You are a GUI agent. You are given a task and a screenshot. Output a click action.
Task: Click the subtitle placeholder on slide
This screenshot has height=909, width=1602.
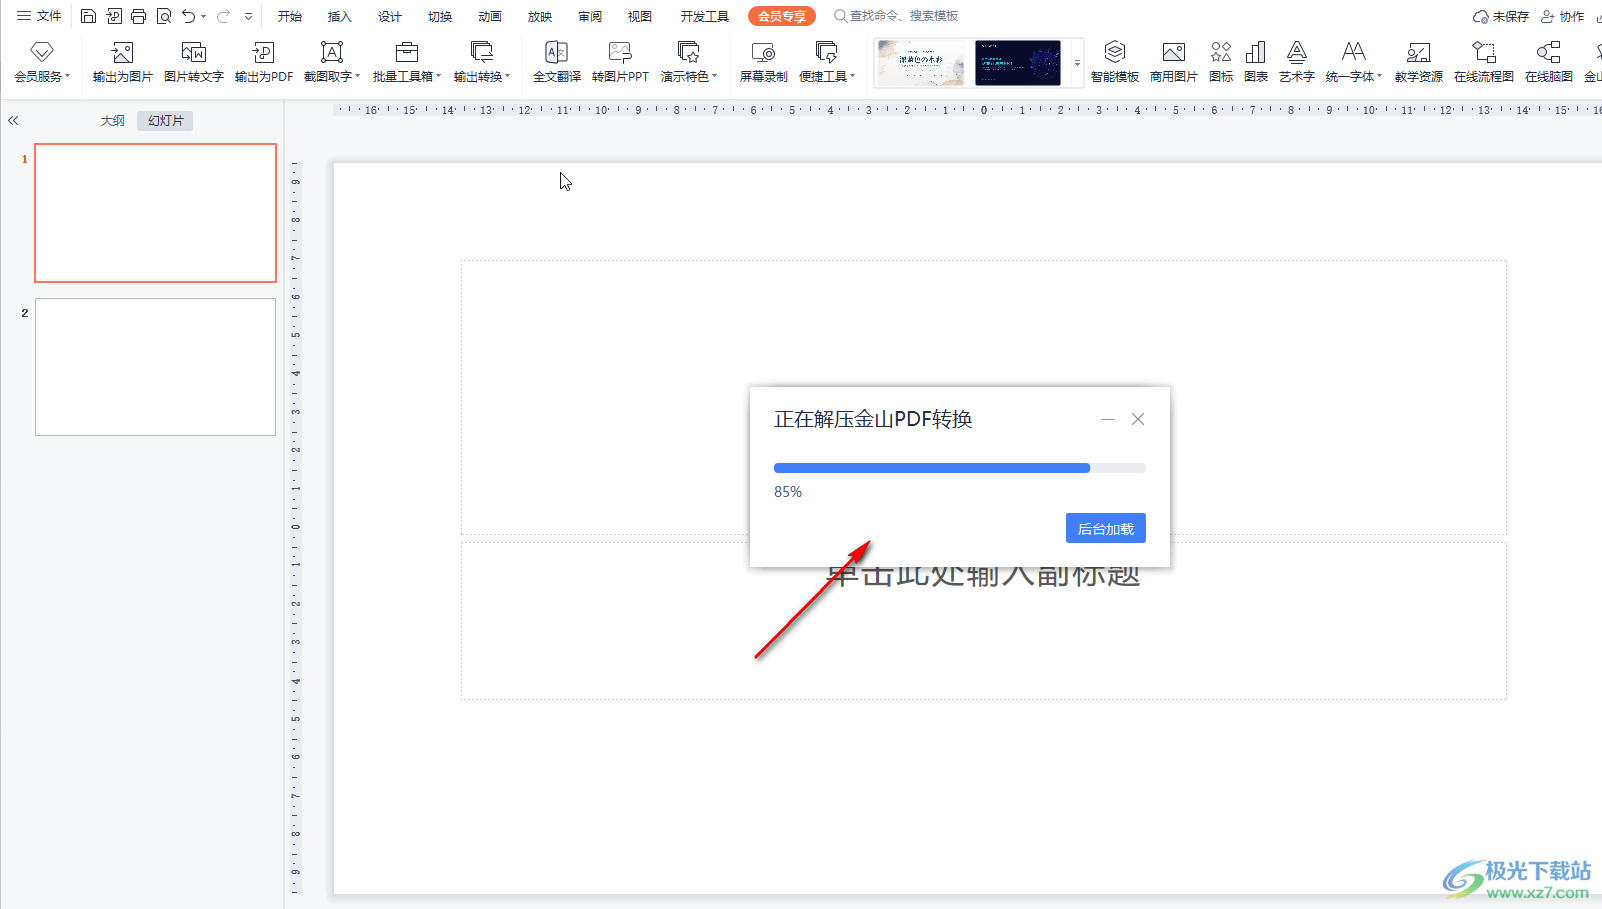point(984,620)
